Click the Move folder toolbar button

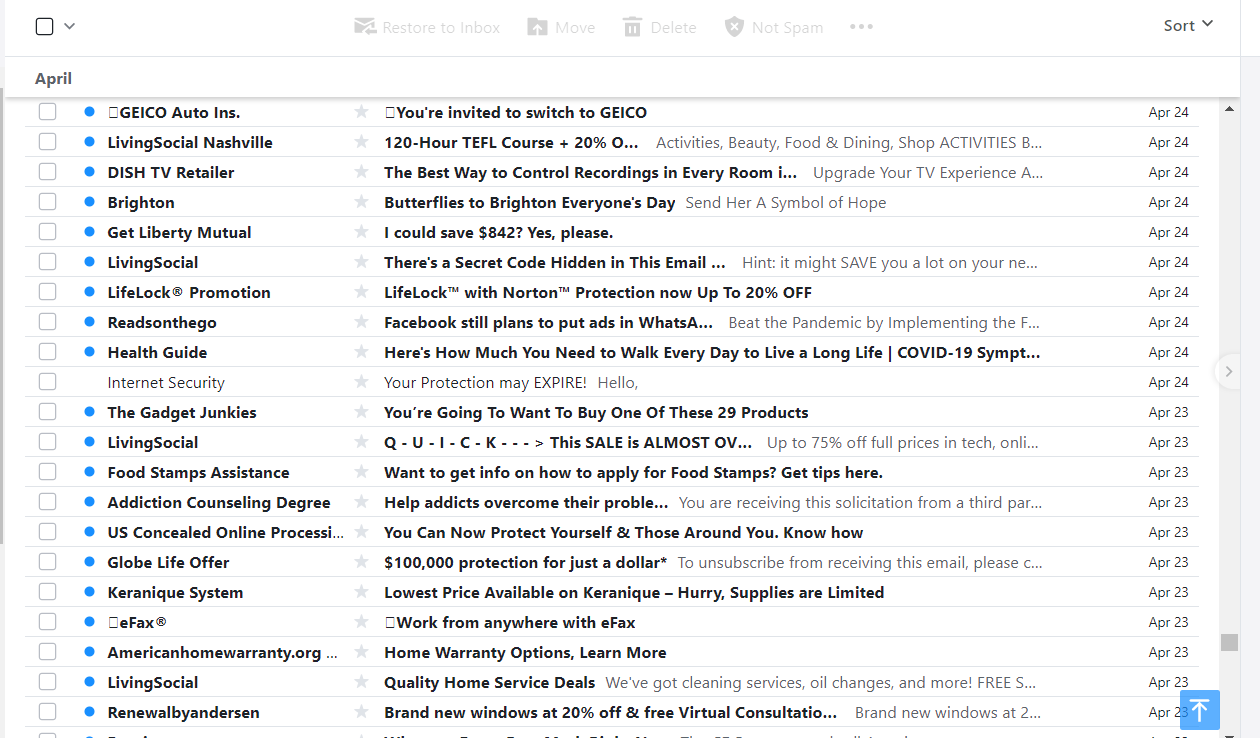(x=561, y=27)
